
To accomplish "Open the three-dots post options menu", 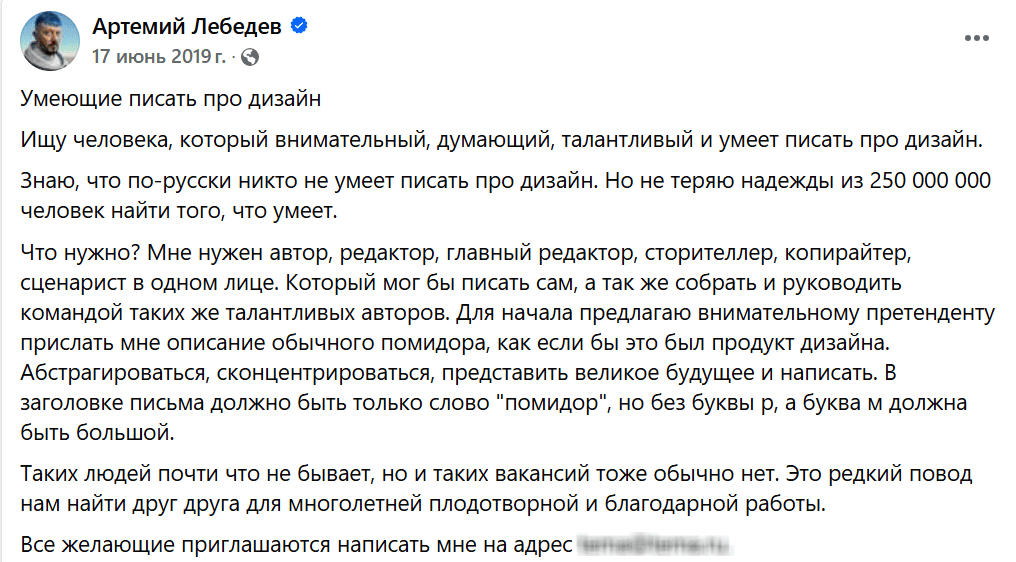I will click(x=976, y=38).
